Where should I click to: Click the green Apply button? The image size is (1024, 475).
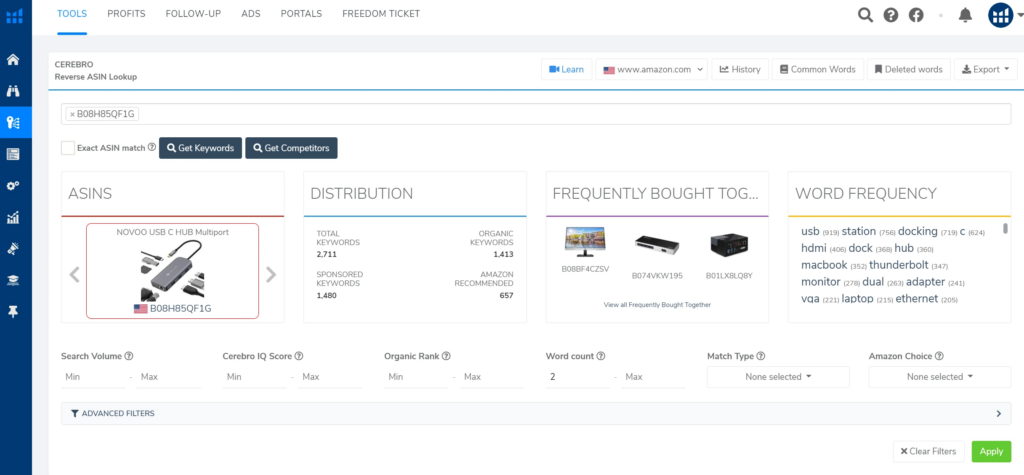click(x=991, y=451)
